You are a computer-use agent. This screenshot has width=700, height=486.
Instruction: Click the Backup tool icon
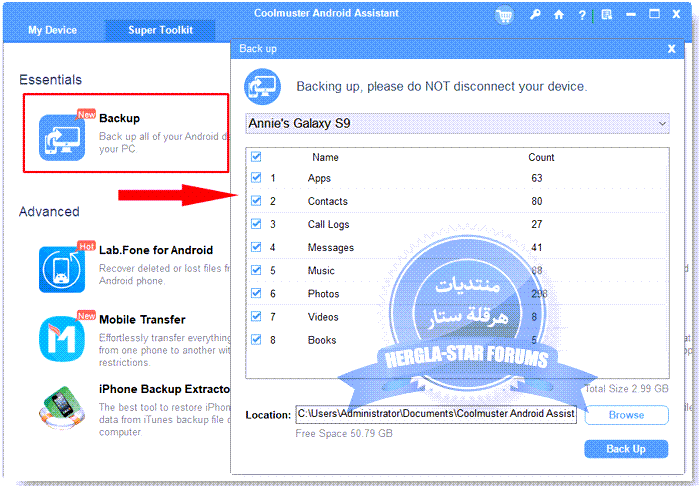[62, 137]
